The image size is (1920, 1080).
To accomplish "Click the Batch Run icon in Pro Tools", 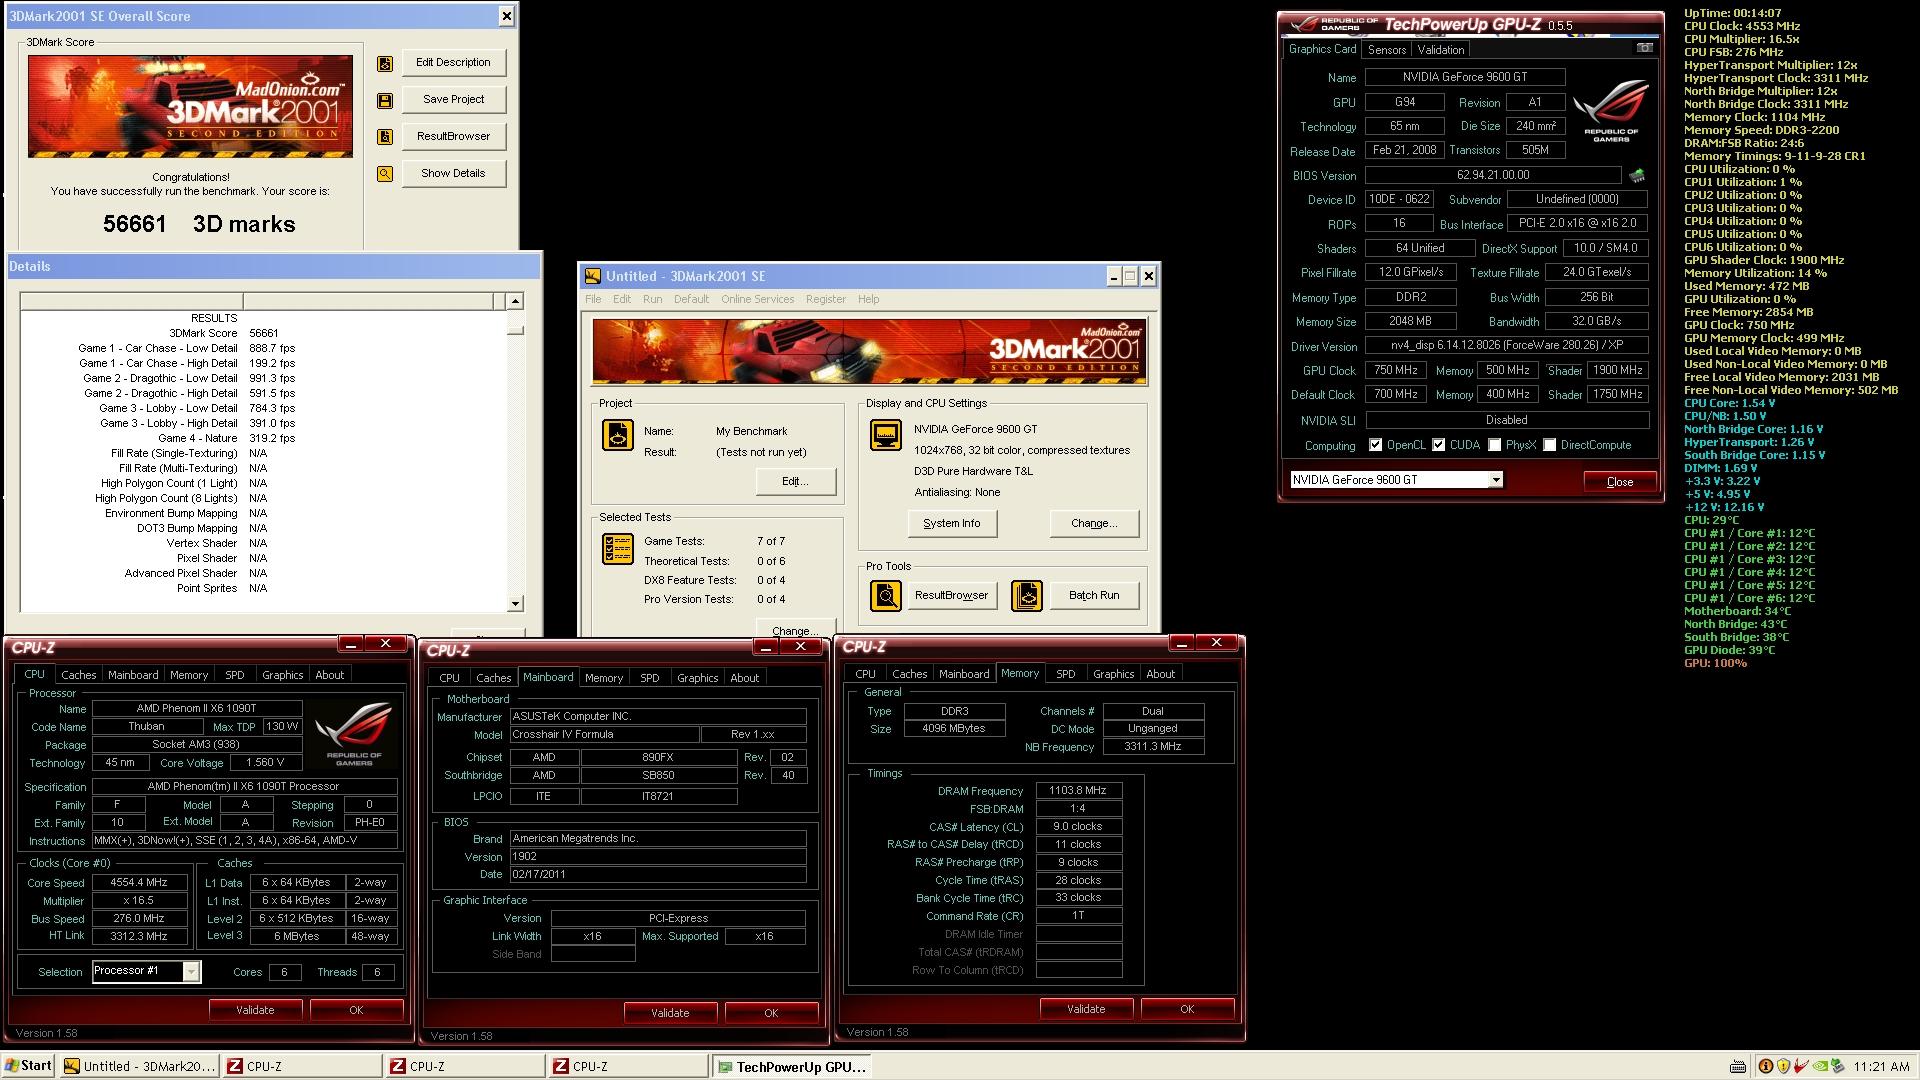I will pos(1027,596).
